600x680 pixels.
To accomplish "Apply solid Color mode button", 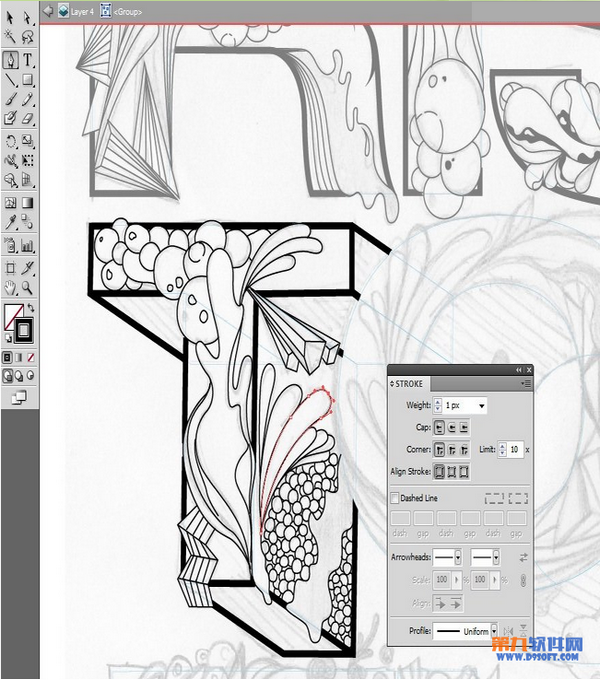I will tap(8, 358).
